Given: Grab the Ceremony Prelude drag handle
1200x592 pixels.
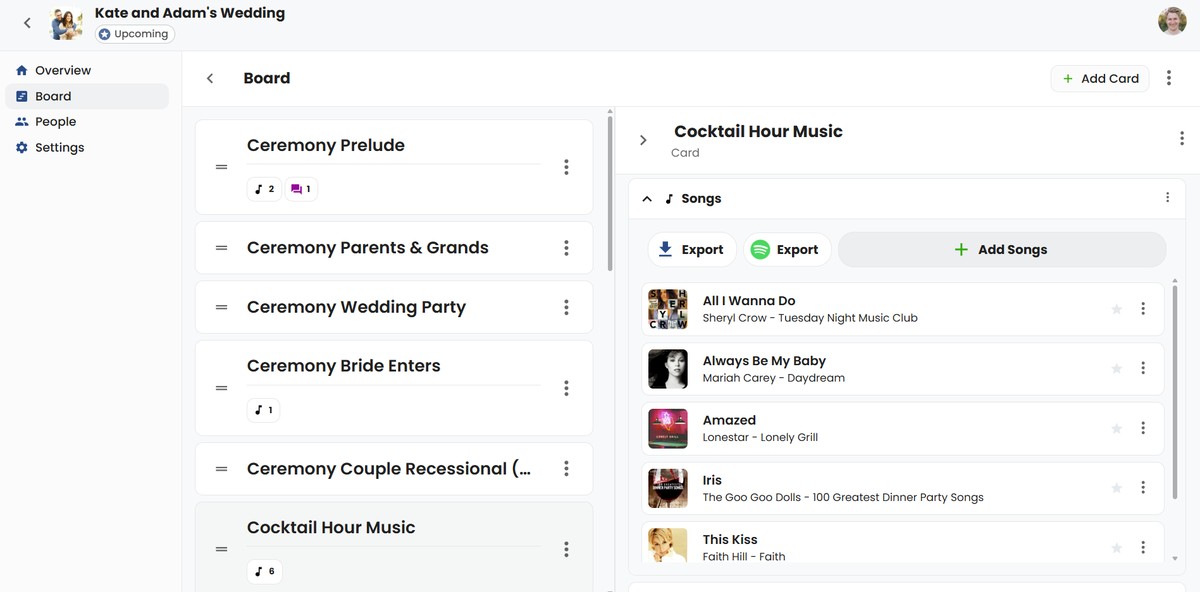Looking at the screenshot, I should [222, 167].
